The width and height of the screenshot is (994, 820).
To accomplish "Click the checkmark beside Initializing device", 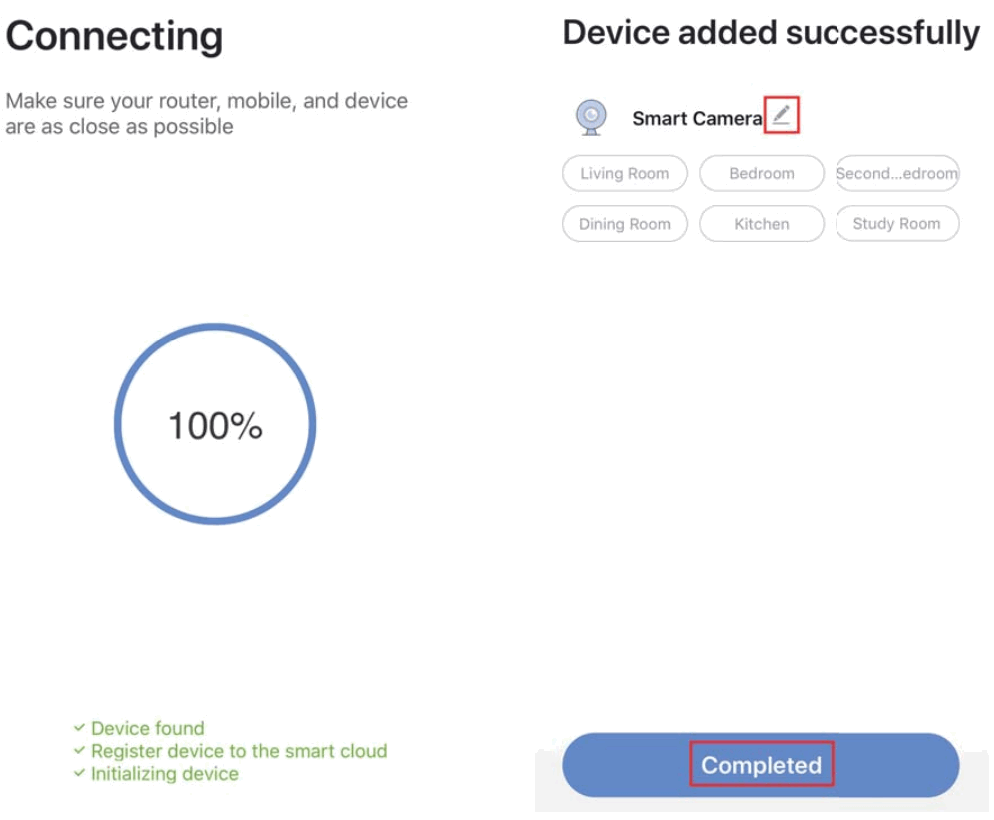I will point(79,774).
